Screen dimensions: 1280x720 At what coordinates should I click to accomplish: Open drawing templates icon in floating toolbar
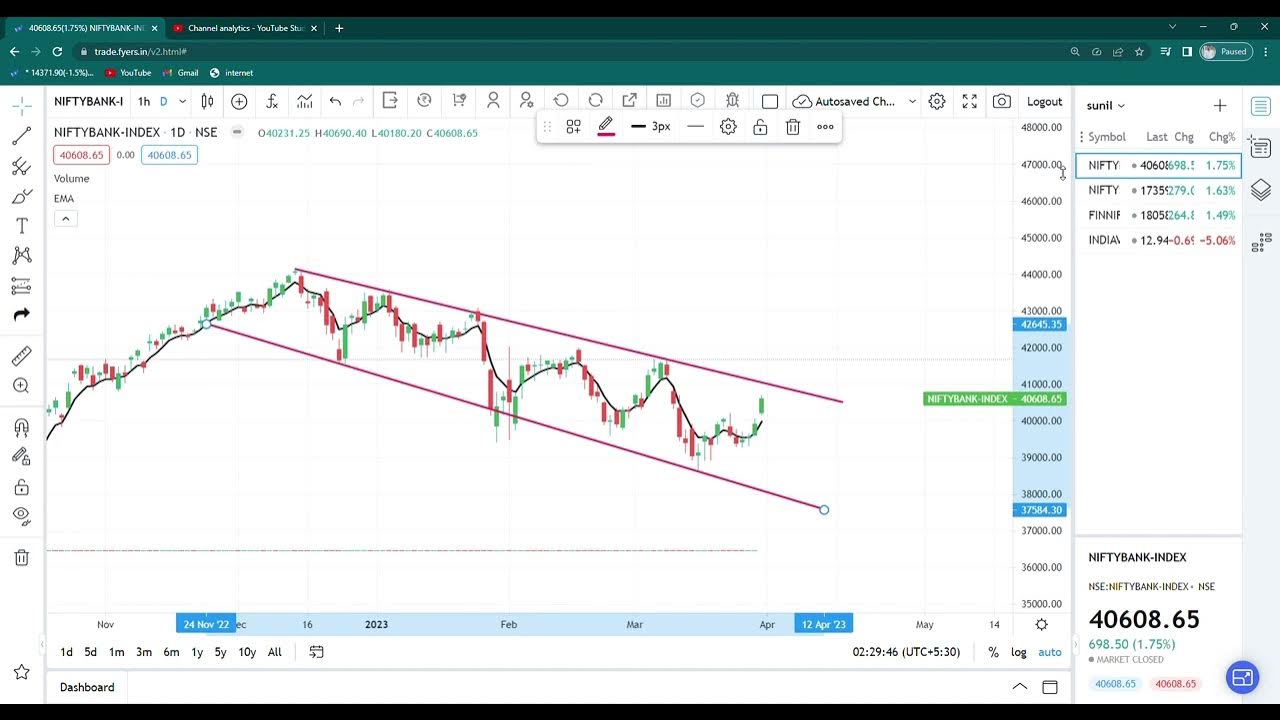pos(574,127)
